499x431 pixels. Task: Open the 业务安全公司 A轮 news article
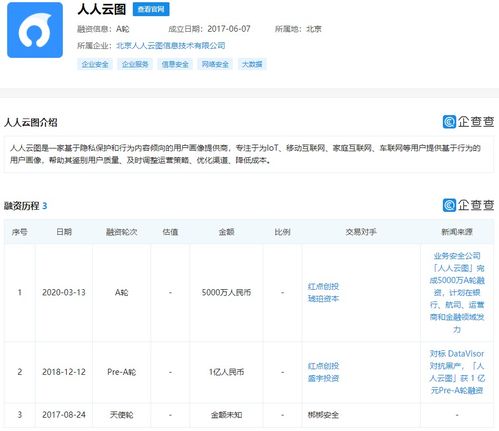[457, 292]
